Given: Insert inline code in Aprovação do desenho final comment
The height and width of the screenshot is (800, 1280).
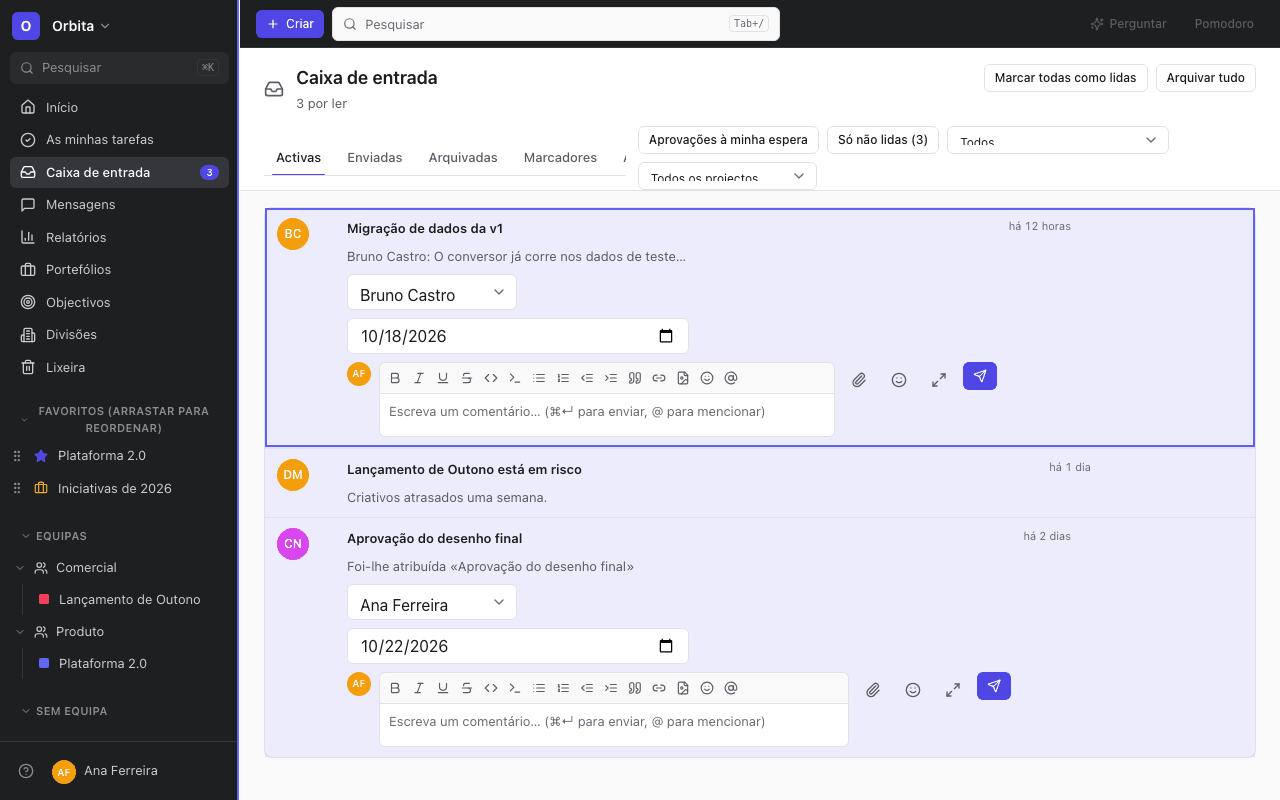Looking at the screenshot, I should click(491, 688).
